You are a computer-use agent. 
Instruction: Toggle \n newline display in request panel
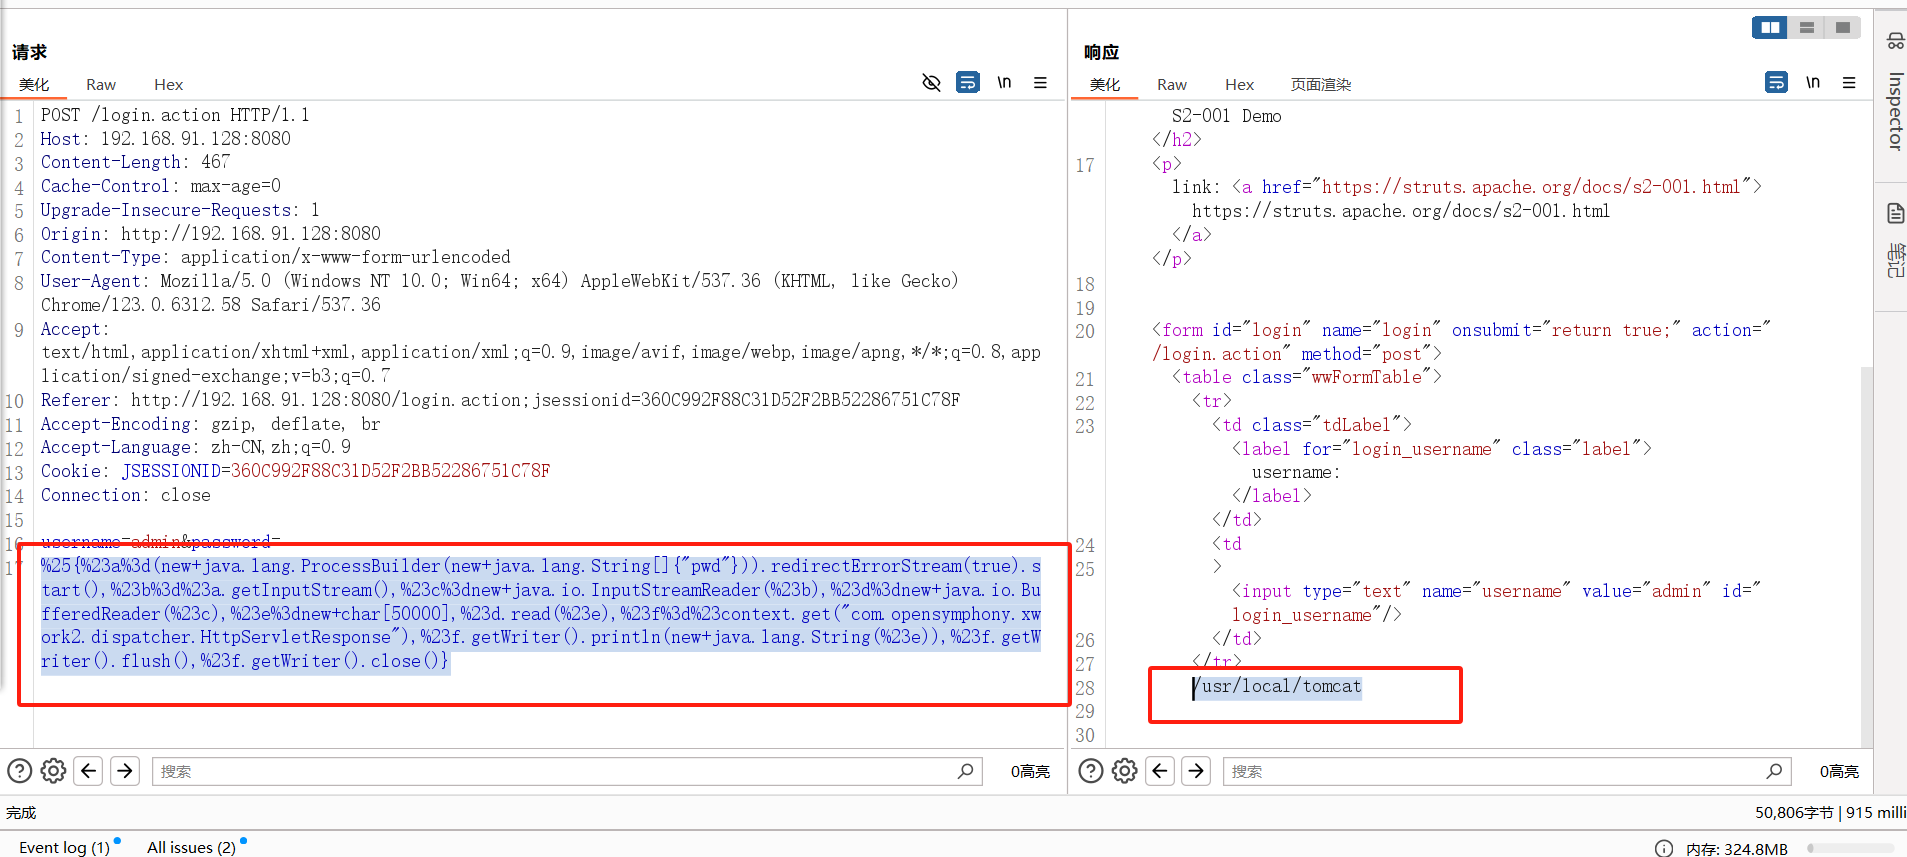(1004, 82)
